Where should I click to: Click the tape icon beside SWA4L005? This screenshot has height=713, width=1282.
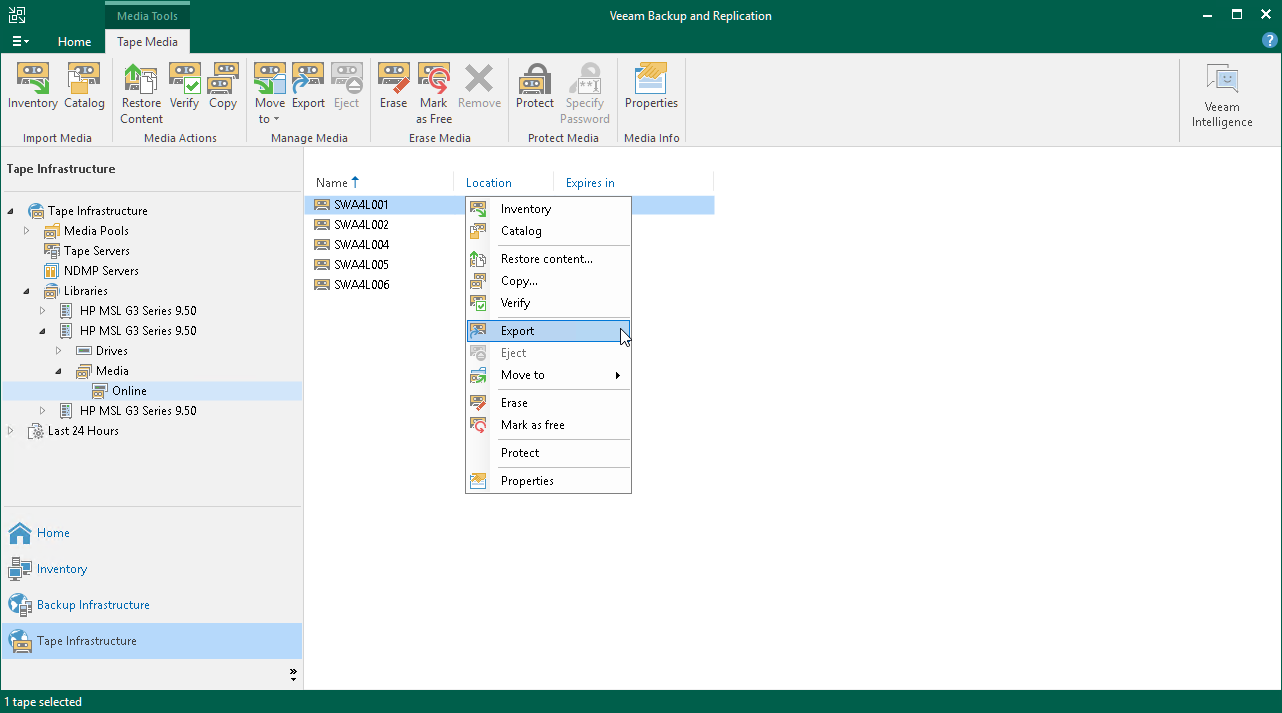[322, 265]
